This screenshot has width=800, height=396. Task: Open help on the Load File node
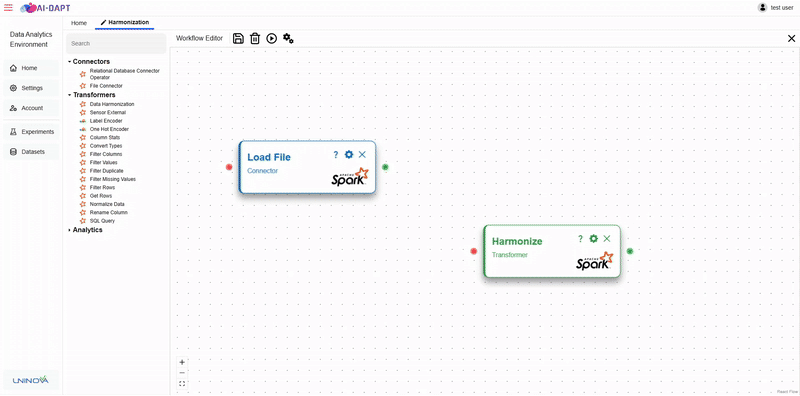336,155
